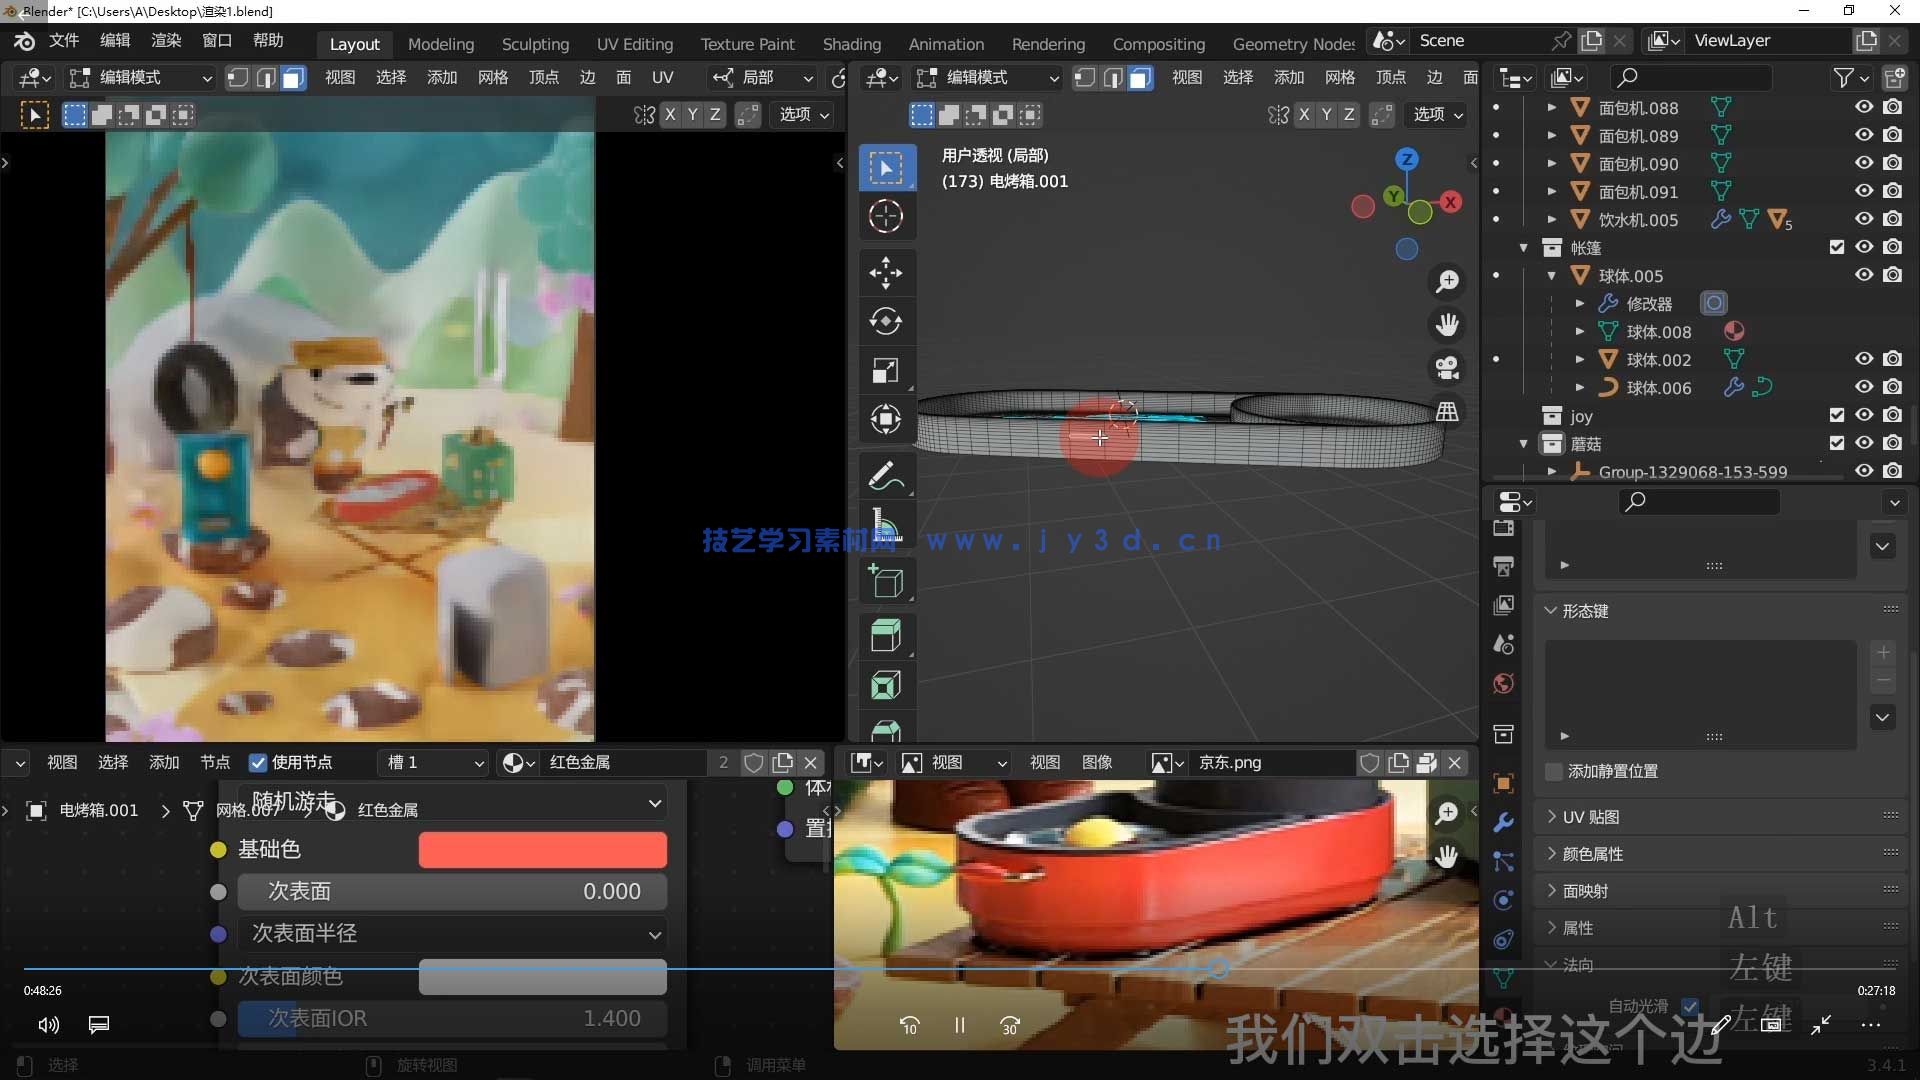Expand the UV 贴图 panel

pyautogui.click(x=1590, y=817)
